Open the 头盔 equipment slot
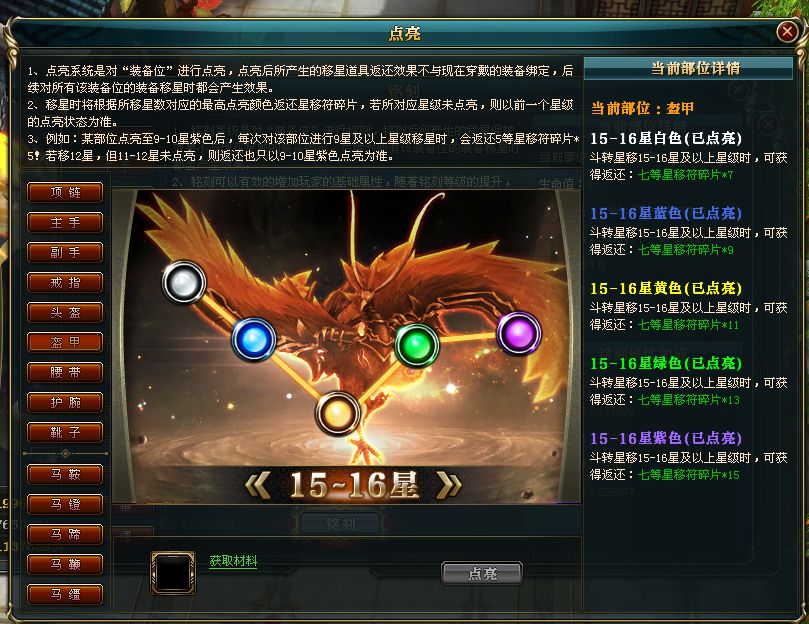Image resolution: width=809 pixels, height=624 pixels. 65,312
